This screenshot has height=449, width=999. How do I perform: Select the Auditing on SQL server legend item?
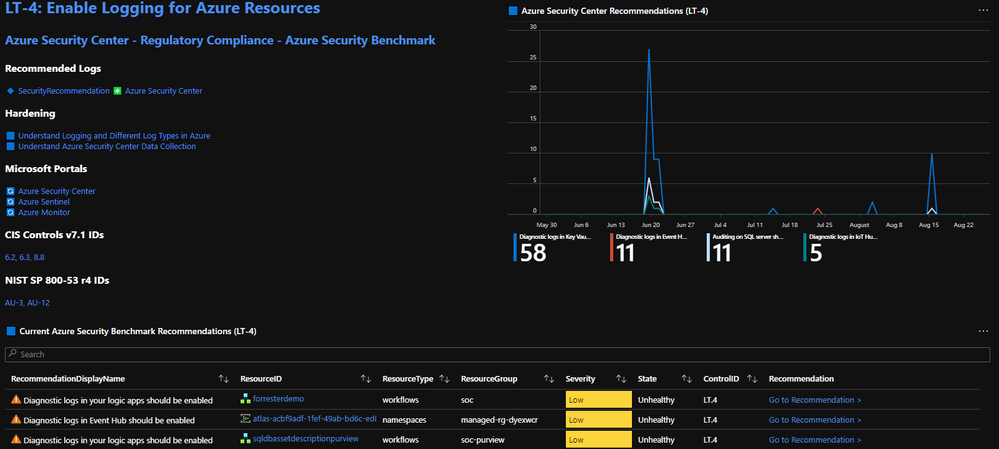tap(747, 248)
